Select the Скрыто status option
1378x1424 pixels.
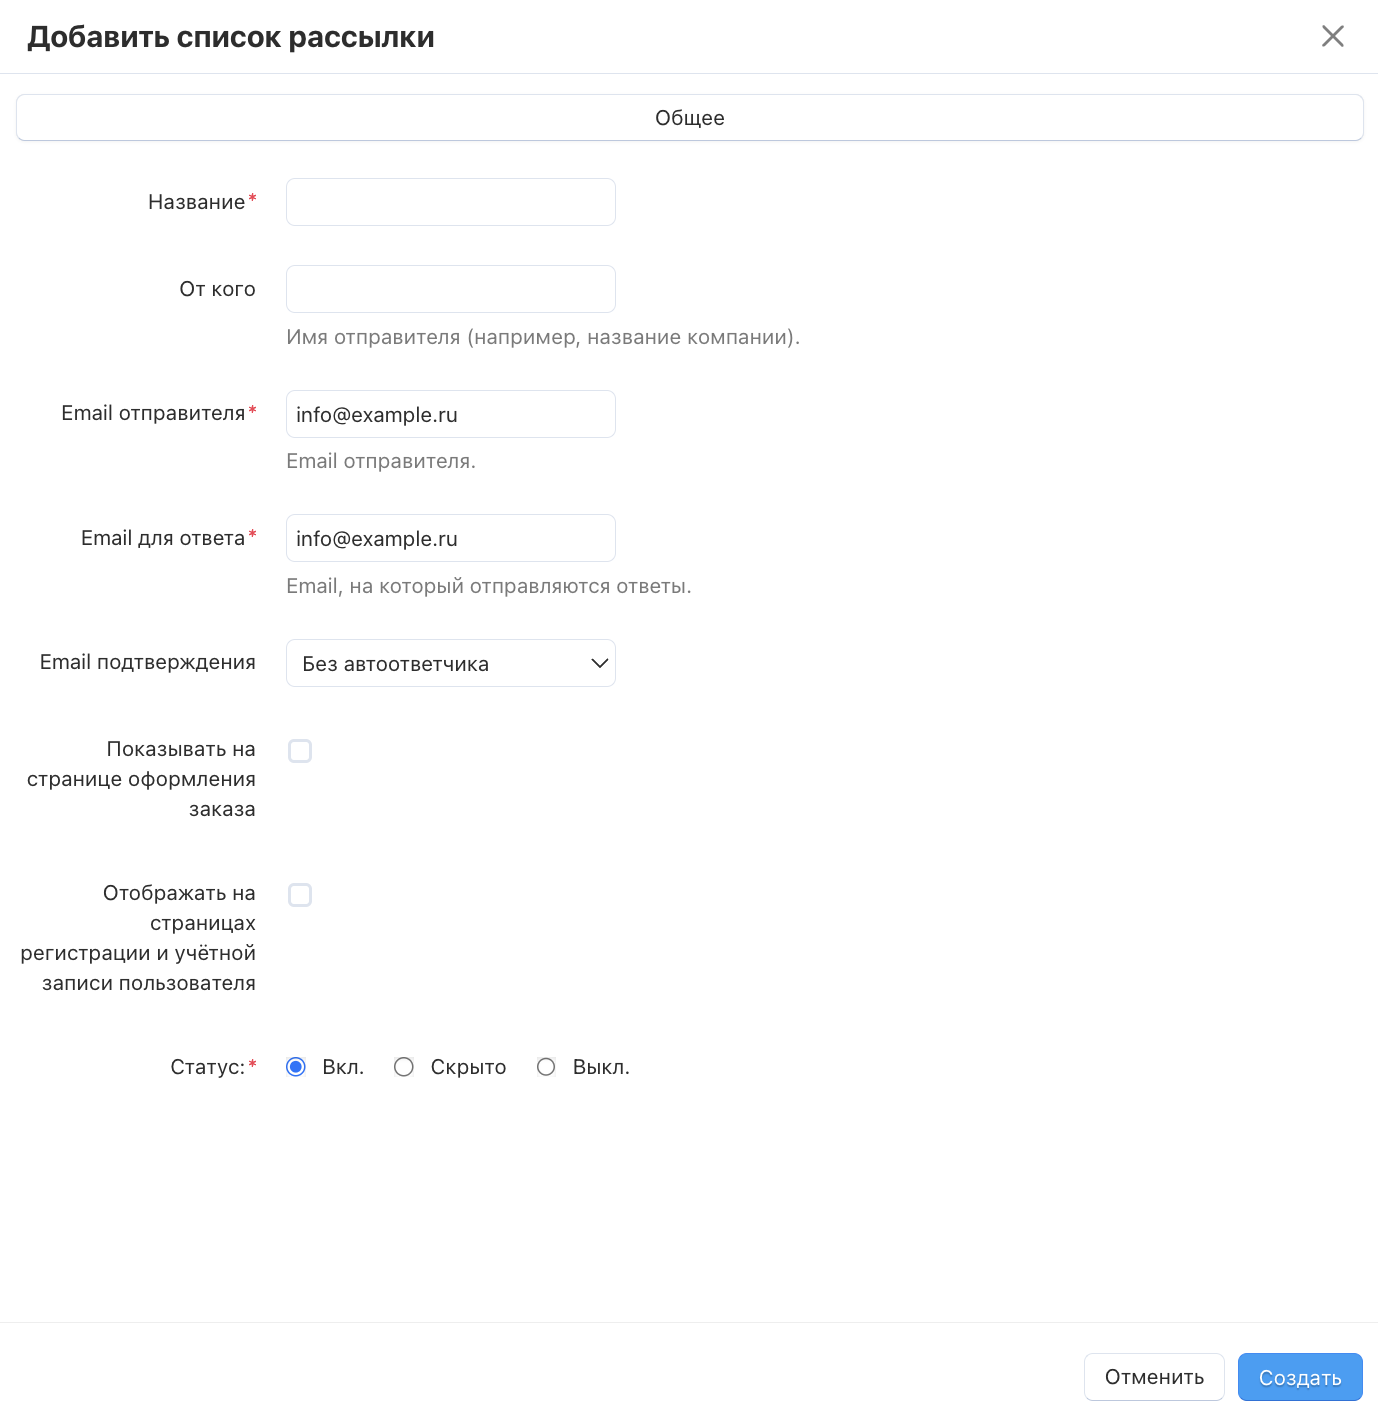404,1067
